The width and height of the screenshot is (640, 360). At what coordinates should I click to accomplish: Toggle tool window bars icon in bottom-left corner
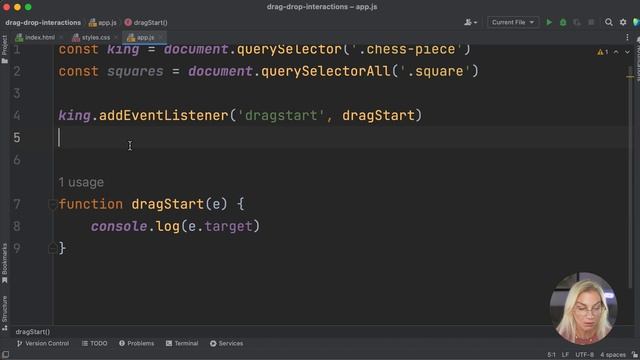[5, 355]
